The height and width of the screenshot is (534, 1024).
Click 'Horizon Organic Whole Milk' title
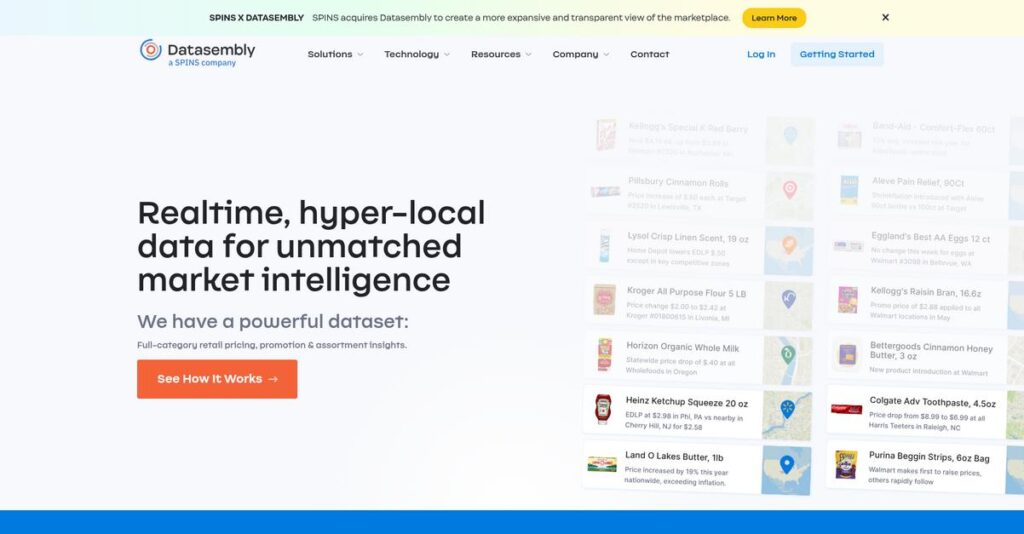pyautogui.click(x=682, y=347)
